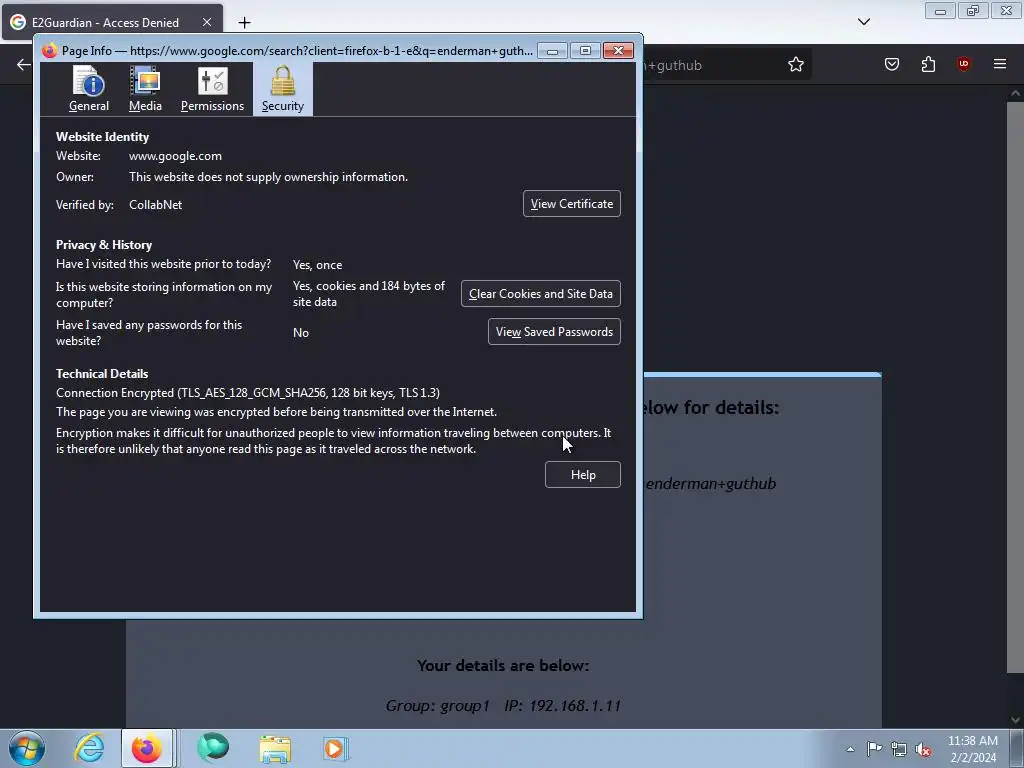Click the scroll up arrow on the page
Screen dimensions: 1024x768
[x=1015, y=93]
